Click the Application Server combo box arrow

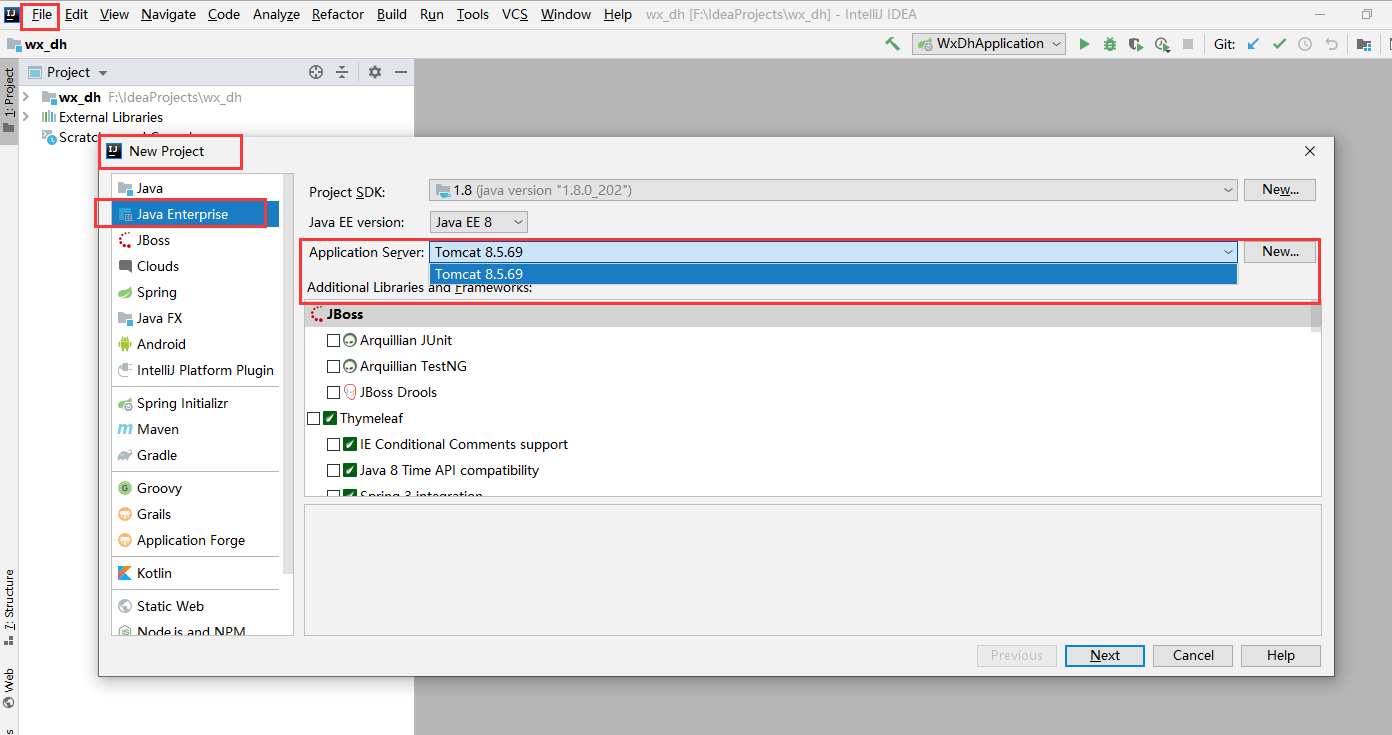click(x=1228, y=252)
